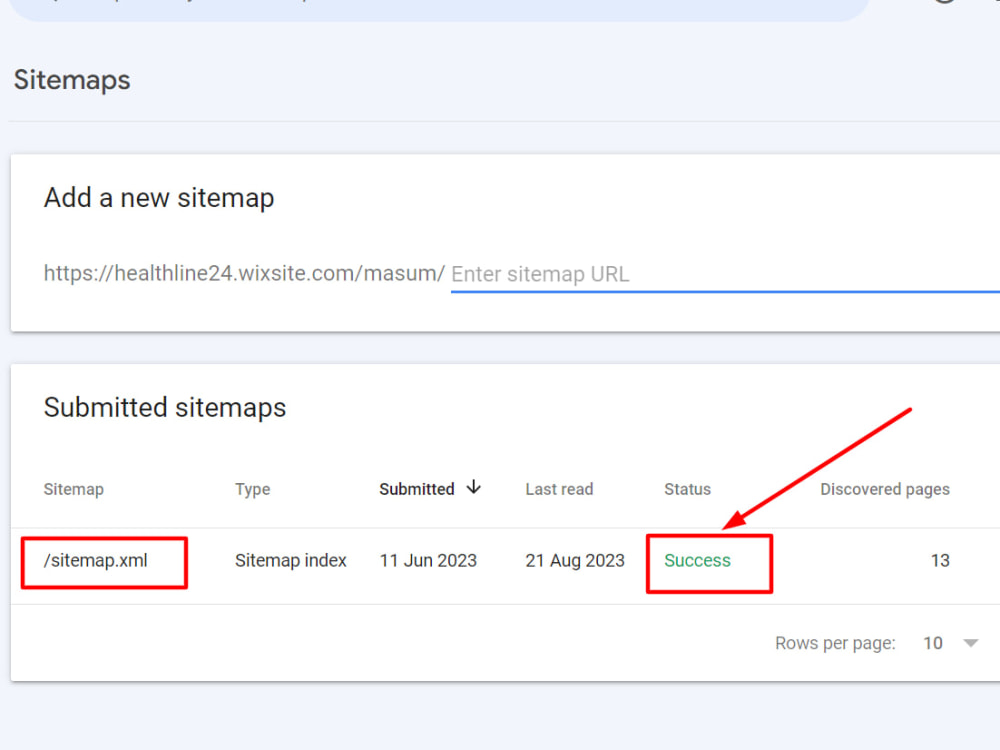This screenshot has height=750, width=1000.
Task: Click the Discovered pages value of 13
Action: click(940, 560)
